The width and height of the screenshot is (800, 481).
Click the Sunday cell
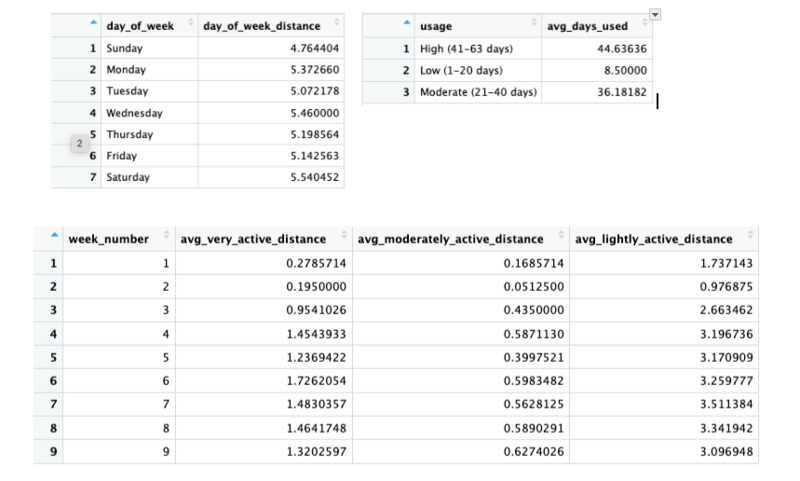click(149, 48)
